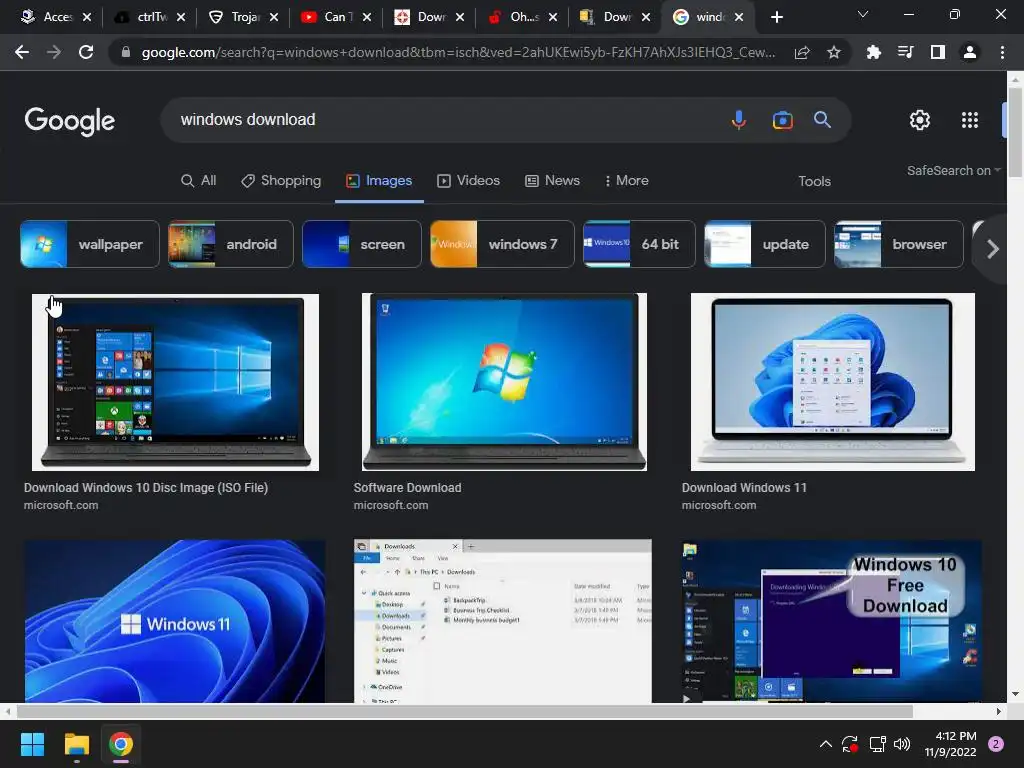This screenshot has width=1024, height=768.
Task: Click the Windows 7 laptop thumbnail
Action: 504,382
